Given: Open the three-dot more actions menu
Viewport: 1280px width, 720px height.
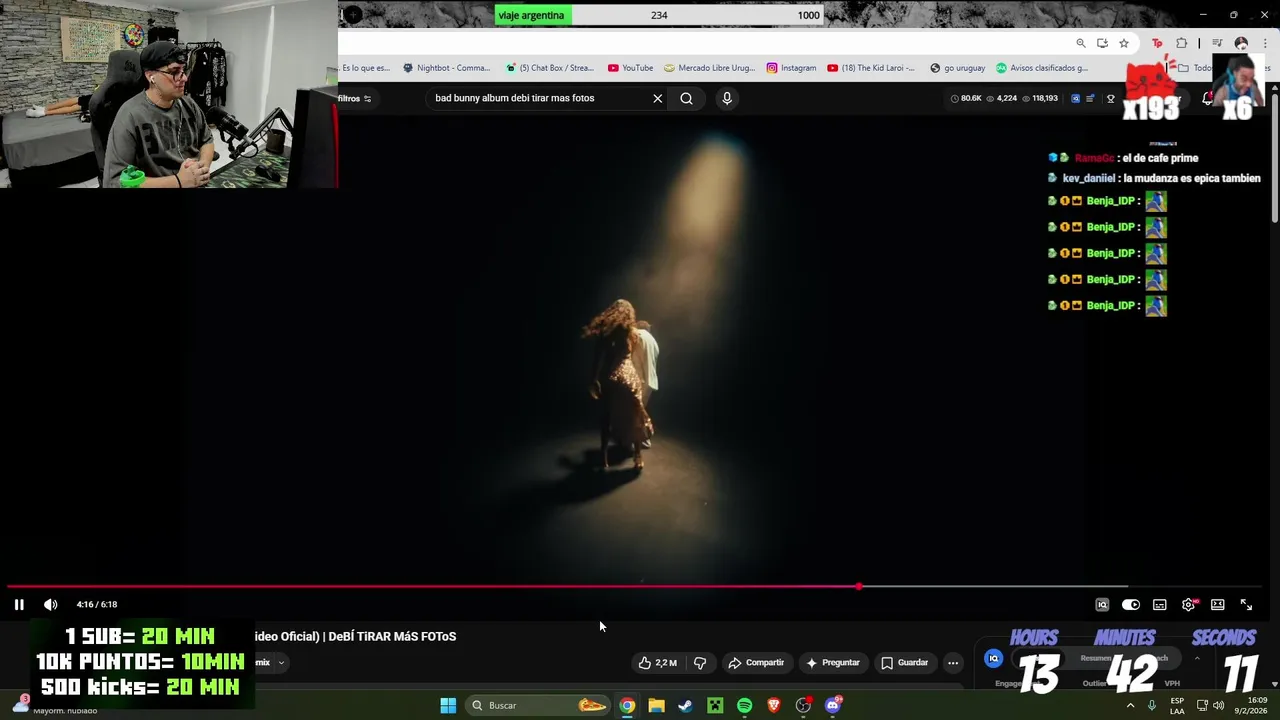Looking at the screenshot, I should point(953,662).
